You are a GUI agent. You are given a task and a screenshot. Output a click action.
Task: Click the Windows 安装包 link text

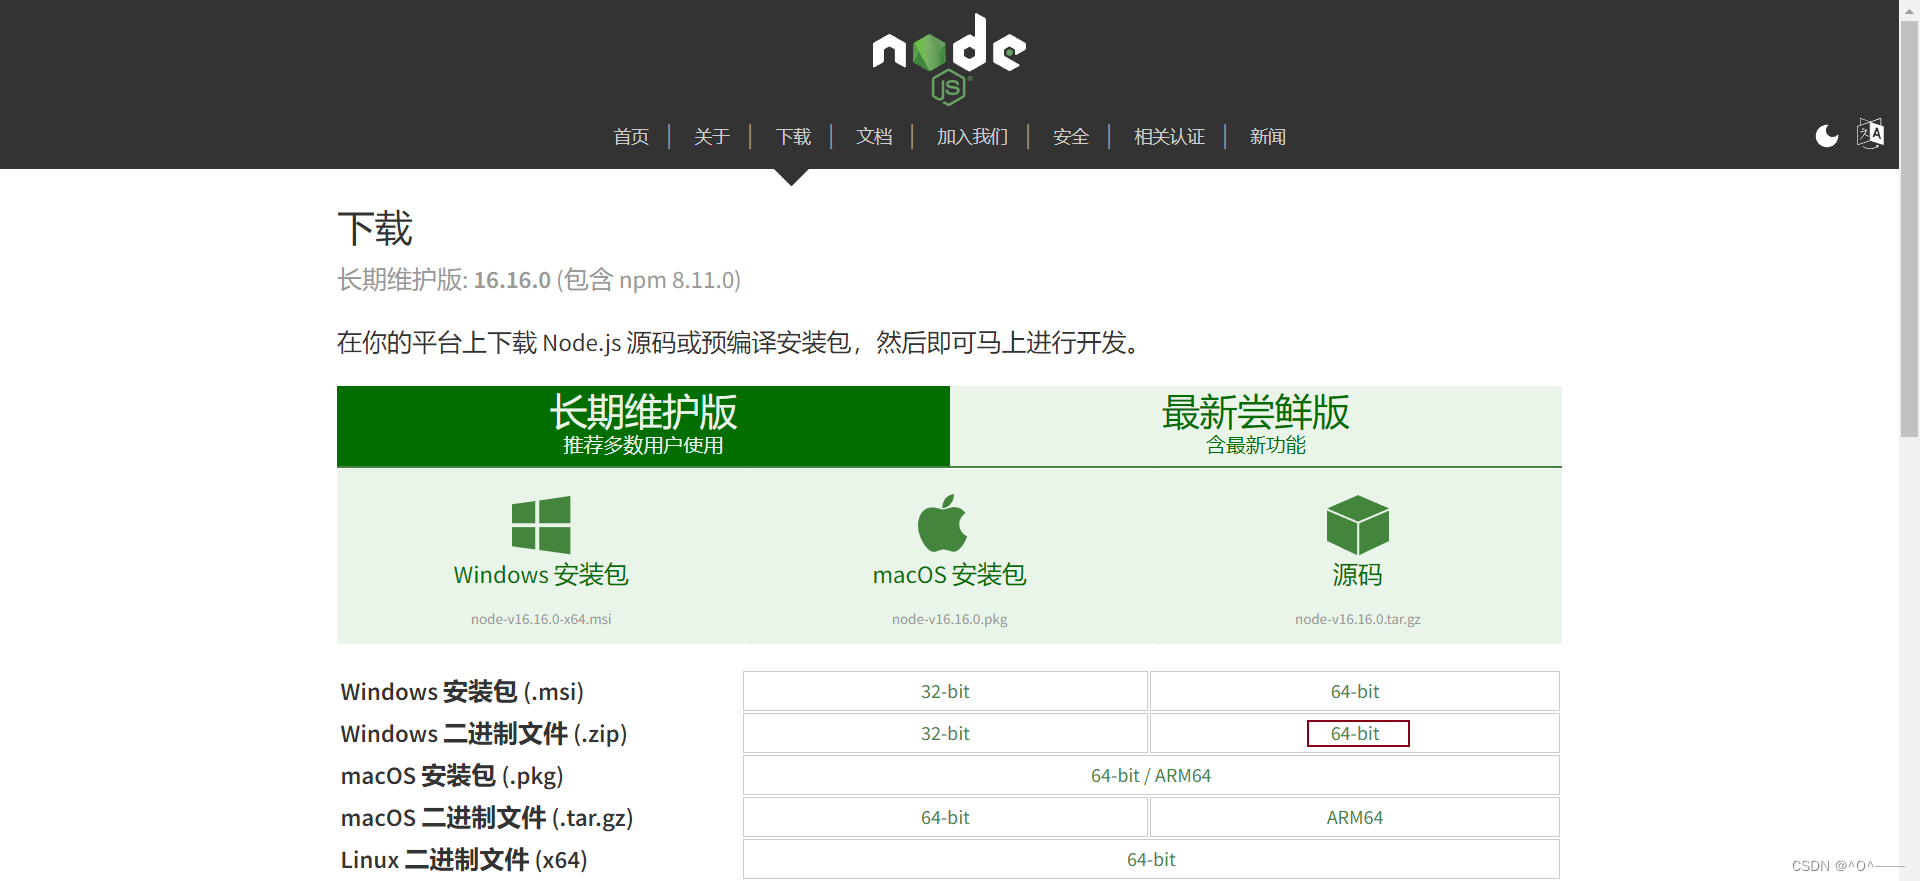pyautogui.click(x=541, y=575)
